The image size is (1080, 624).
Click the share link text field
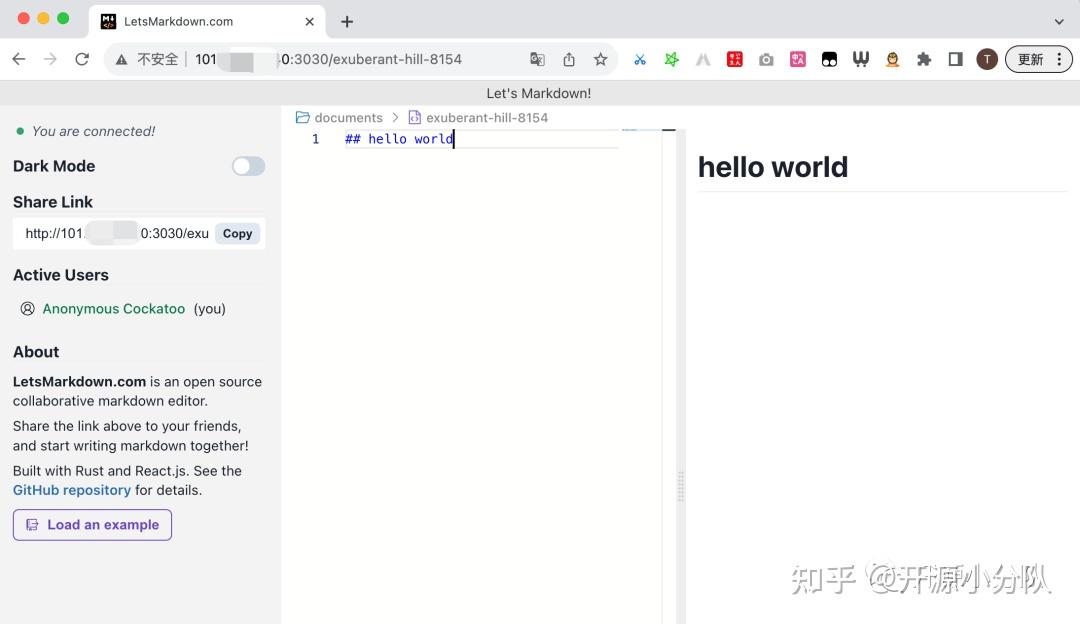[x=116, y=233]
